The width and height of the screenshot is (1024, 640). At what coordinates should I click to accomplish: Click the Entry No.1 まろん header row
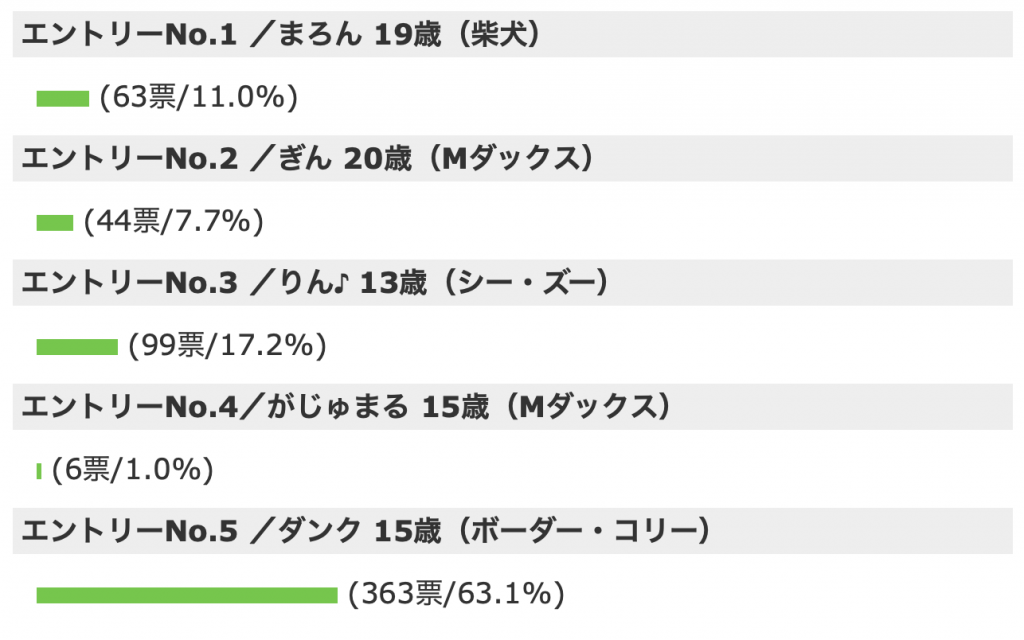[x=512, y=34]
